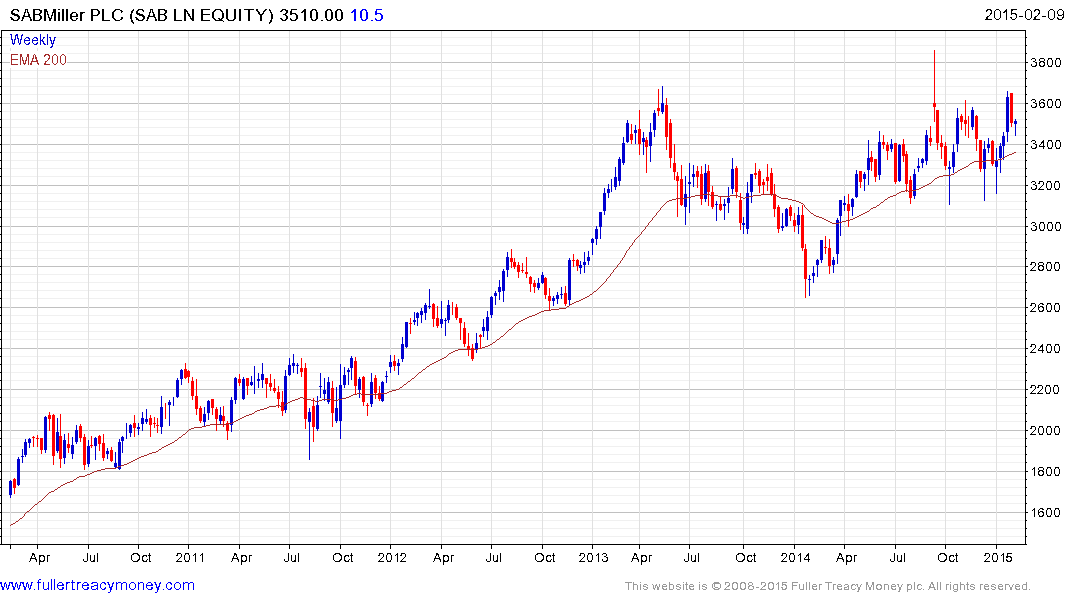This screenshot has width=1075, height=600.
Task: Click the 3510.00 last price value
Action: pyautogui.click(x=311, y=14)
